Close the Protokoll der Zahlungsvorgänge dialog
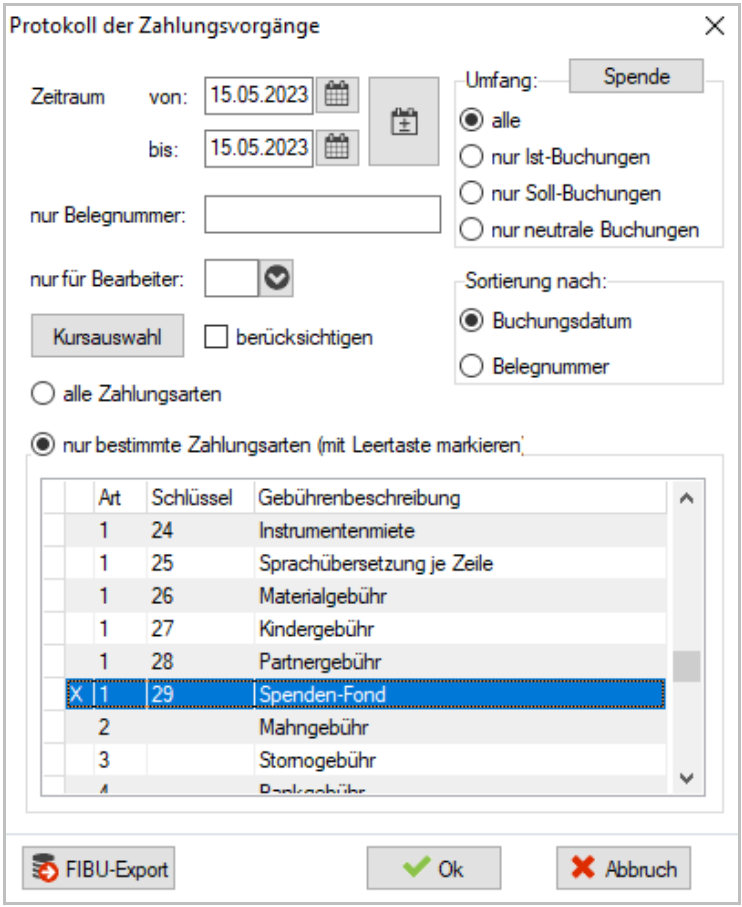This screenshot has height=907, width=742. click(715, 25)
